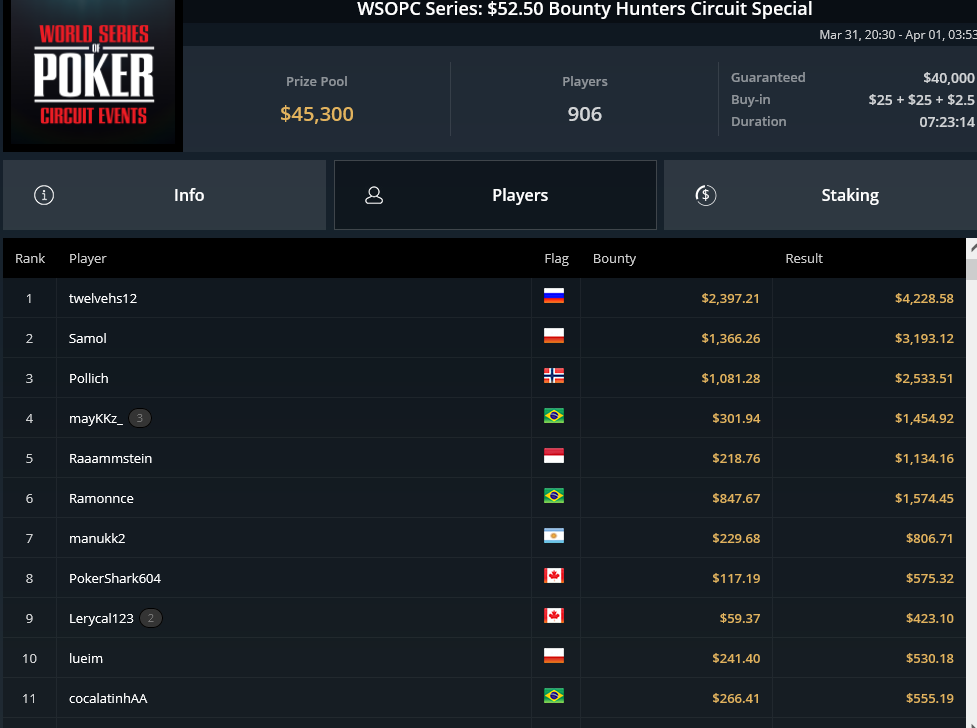This screenshot has width=977, height=728.
Task: Select the Players tab
Action: pos(495,195)
